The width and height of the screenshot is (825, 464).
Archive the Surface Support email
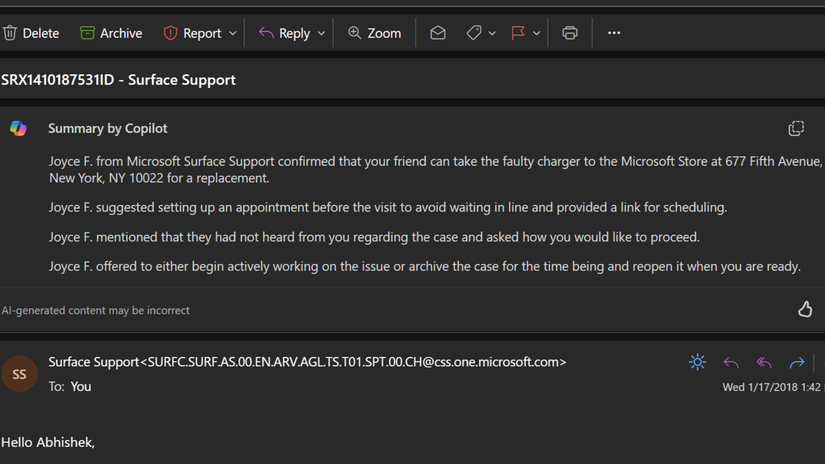click(x=111, y=33)
